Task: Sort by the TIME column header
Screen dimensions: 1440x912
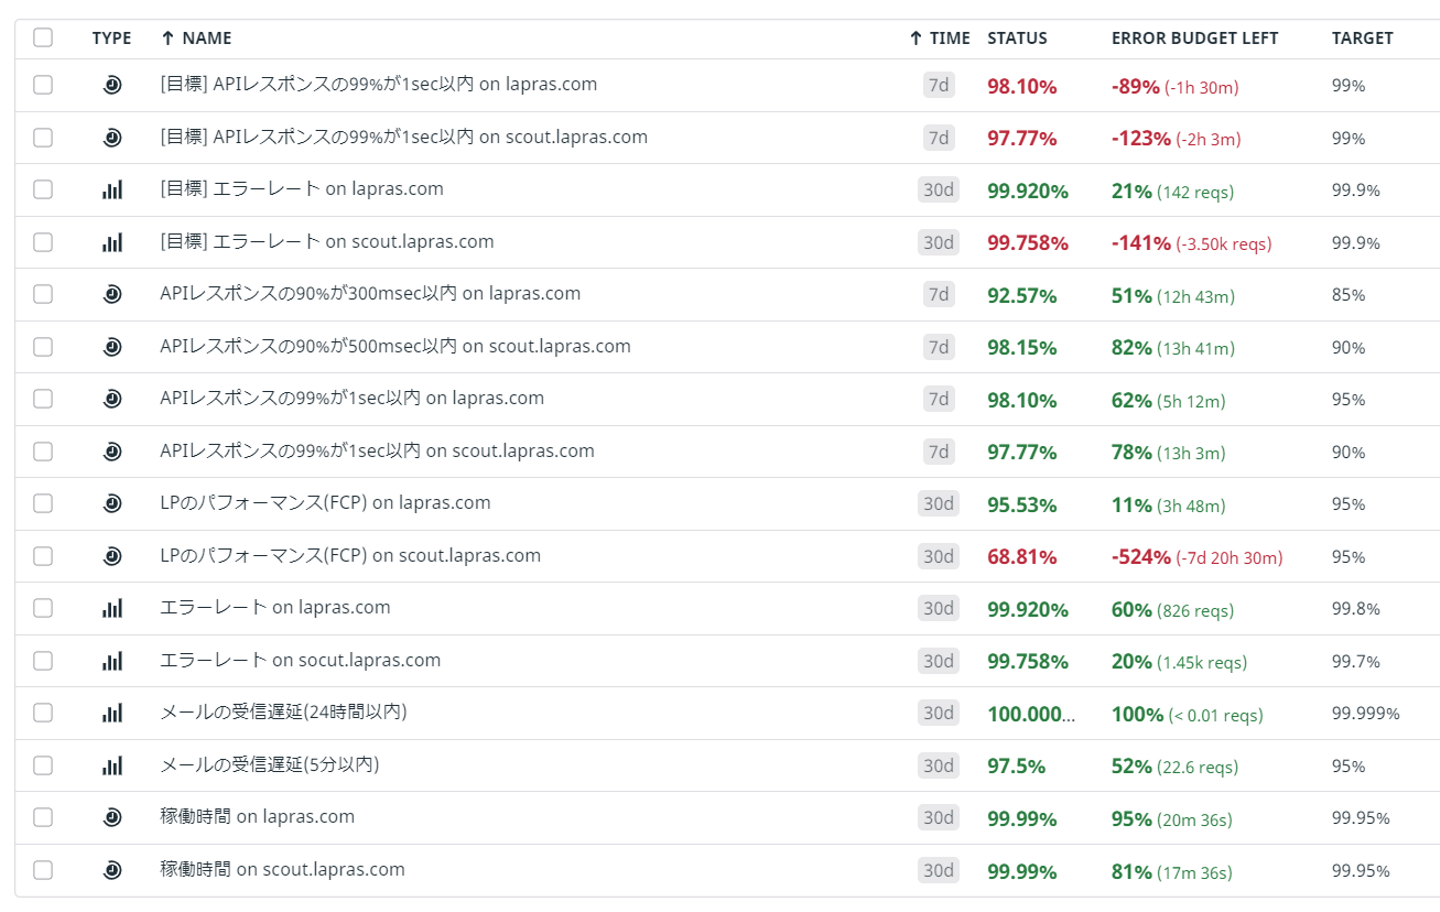Action: point(948,38)
